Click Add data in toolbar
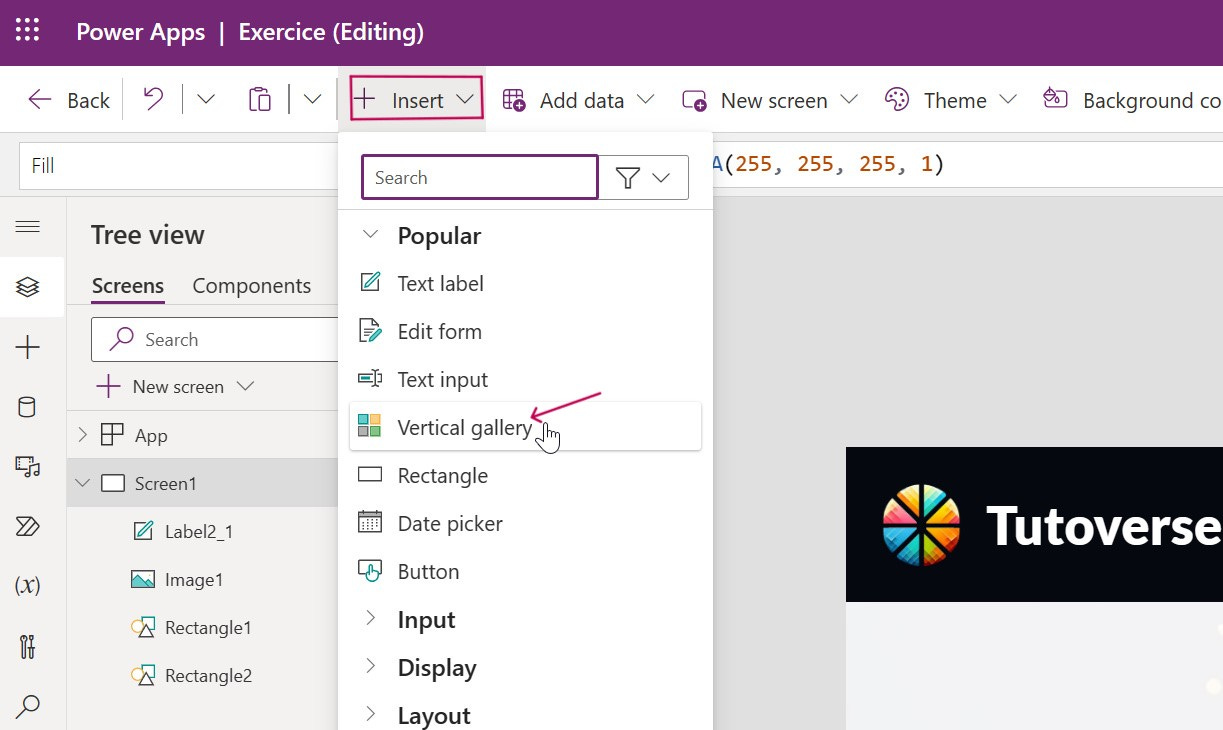The height and width of the screenshot is (730, 1223). [578, 100]
